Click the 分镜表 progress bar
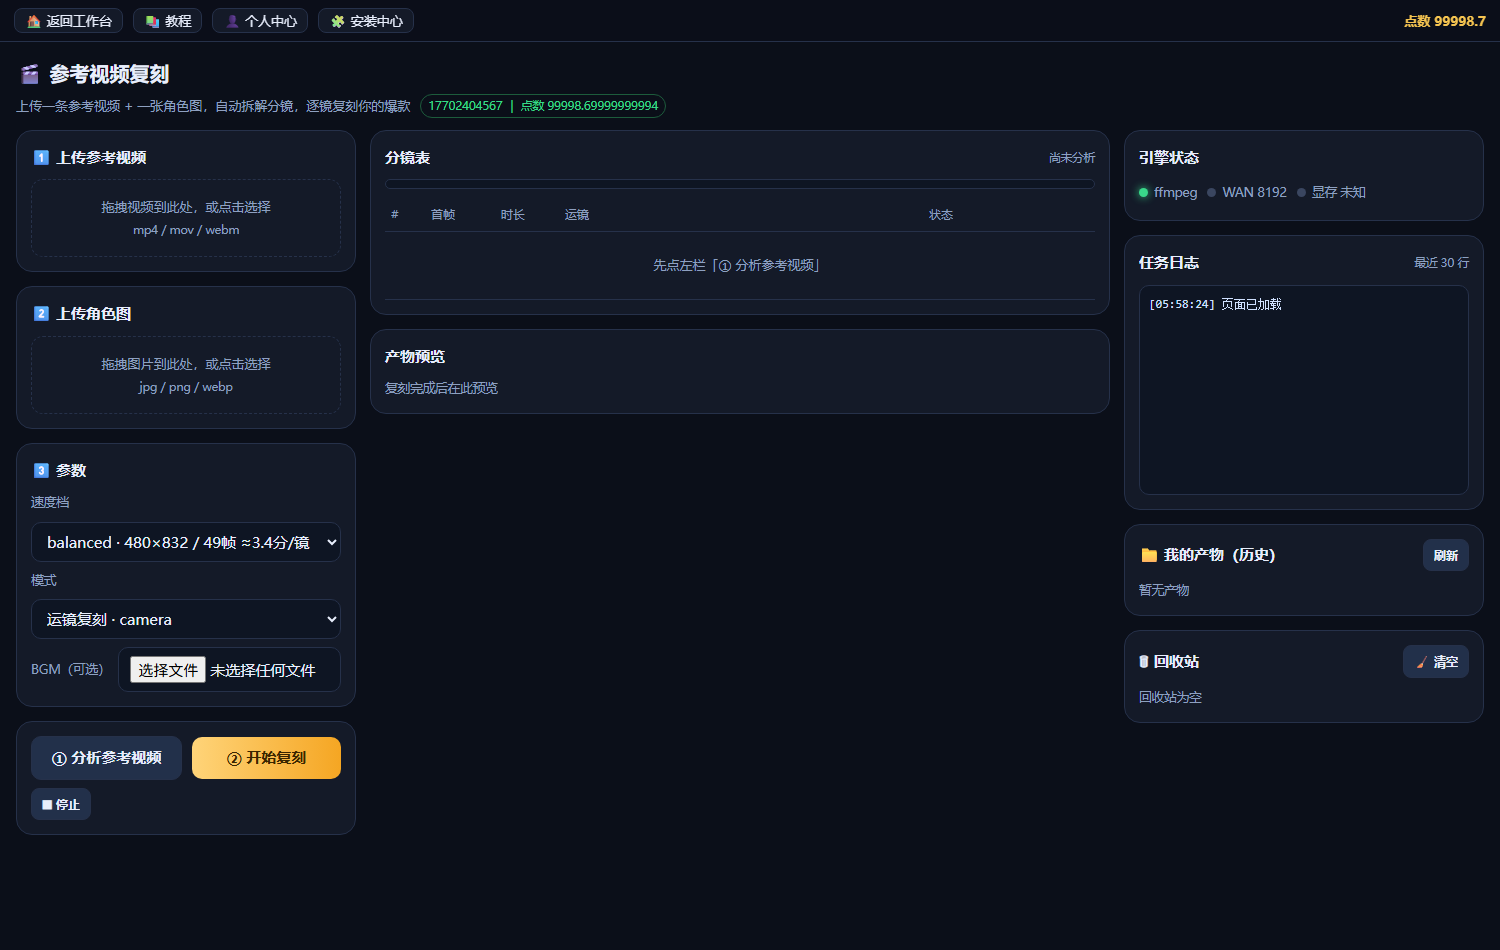 (740, 184)
